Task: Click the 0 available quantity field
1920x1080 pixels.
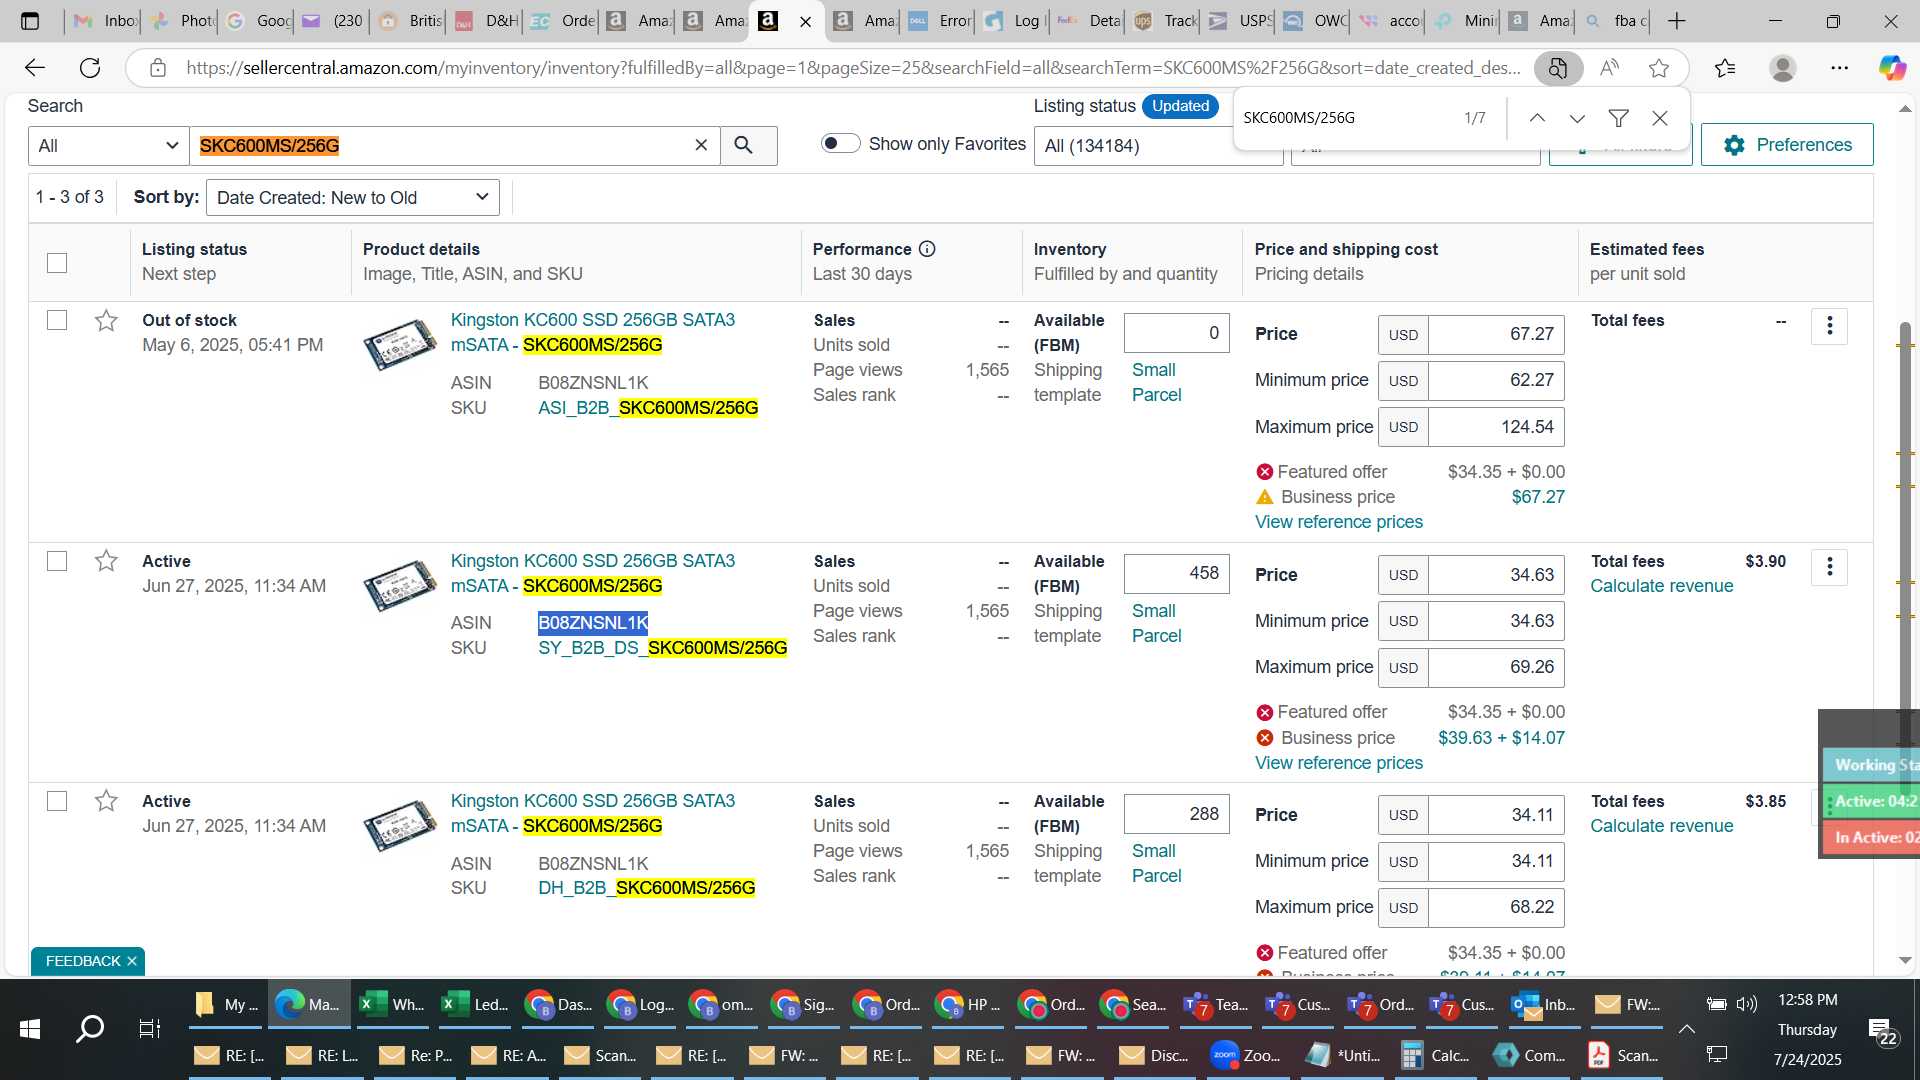Action: [1176, 333]
